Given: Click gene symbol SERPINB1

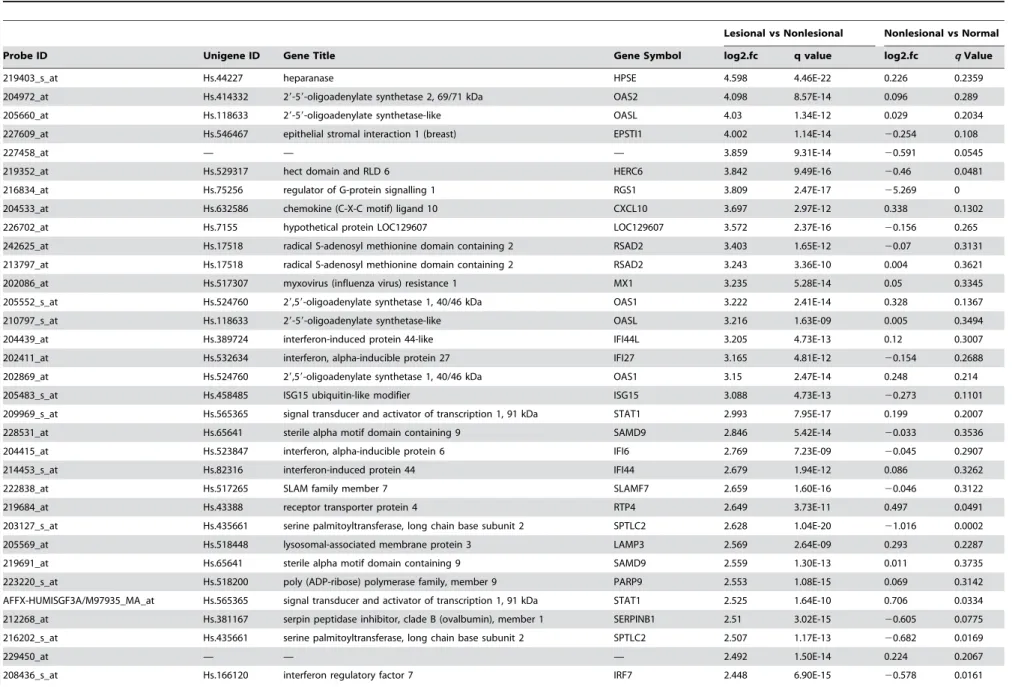Looking at the screenshot, I should coord(633,620).
